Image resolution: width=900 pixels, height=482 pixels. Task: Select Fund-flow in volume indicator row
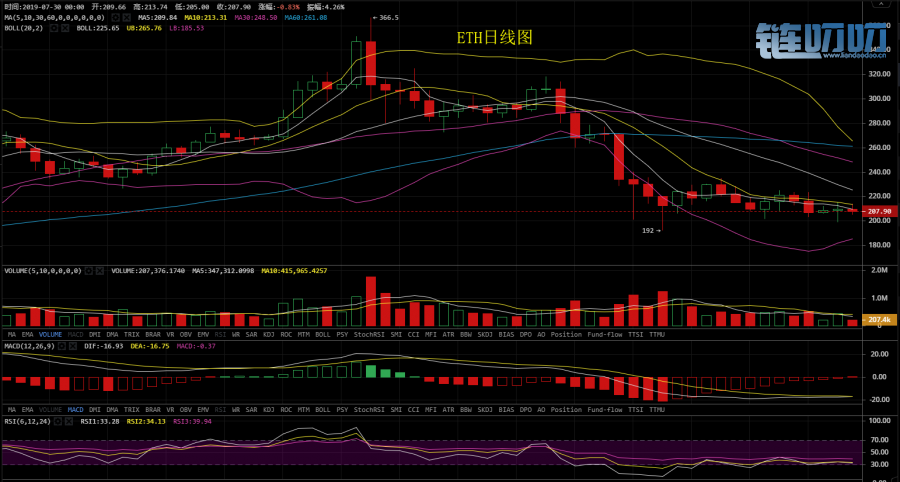coord(604,333)
